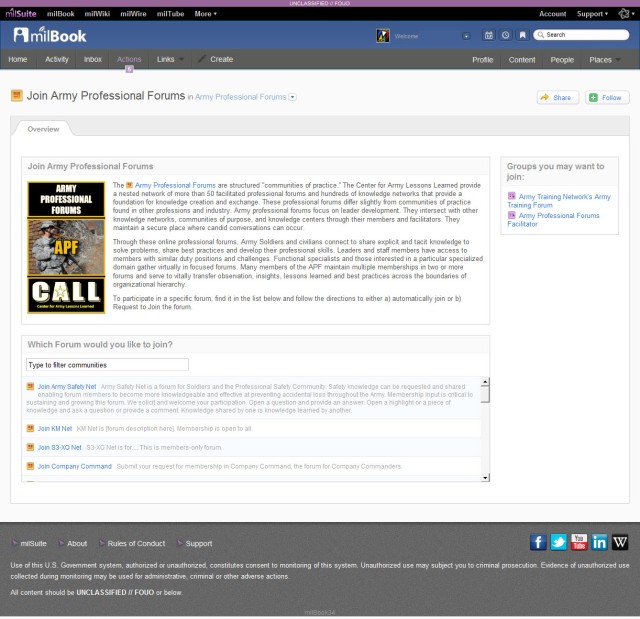Click the footer Rules of Conduct link
The width and height of the screenshot is (640, 619).
click(136, 543)
